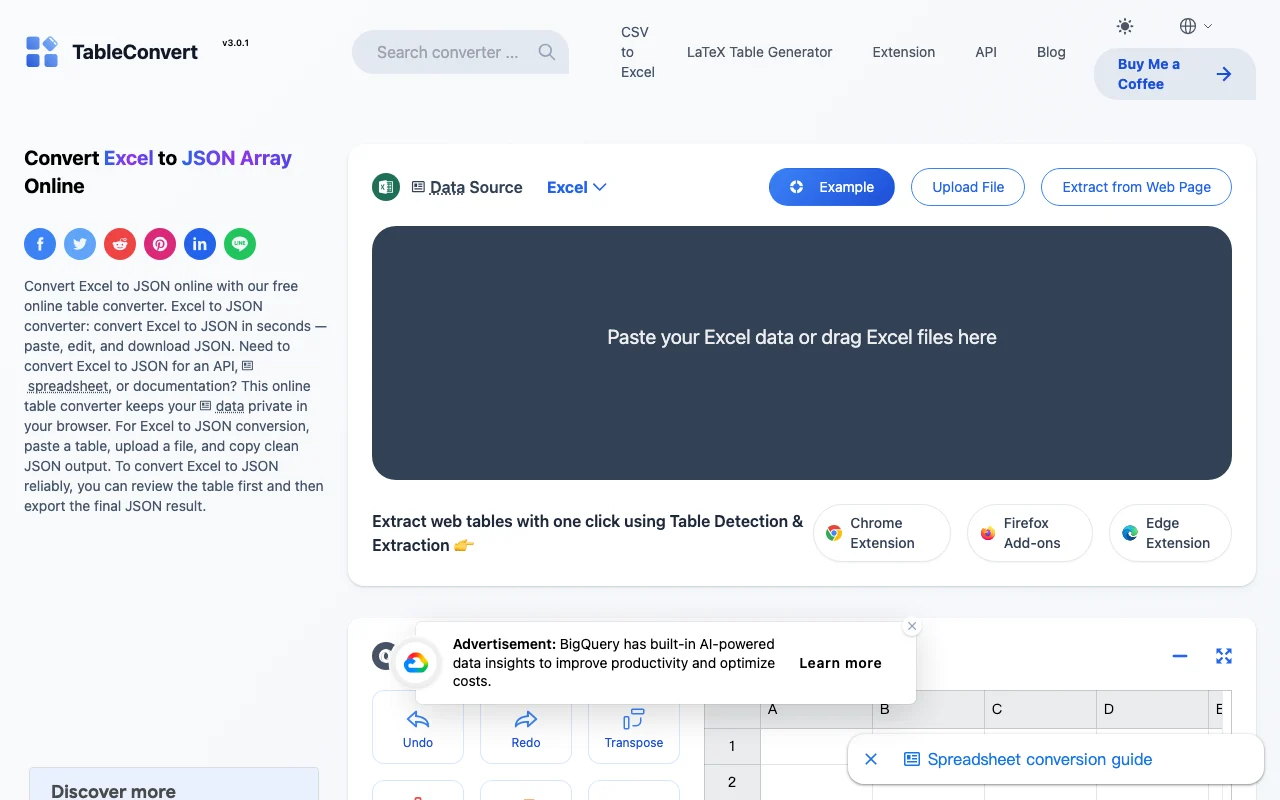Click the Redo button

coord(526,727)
